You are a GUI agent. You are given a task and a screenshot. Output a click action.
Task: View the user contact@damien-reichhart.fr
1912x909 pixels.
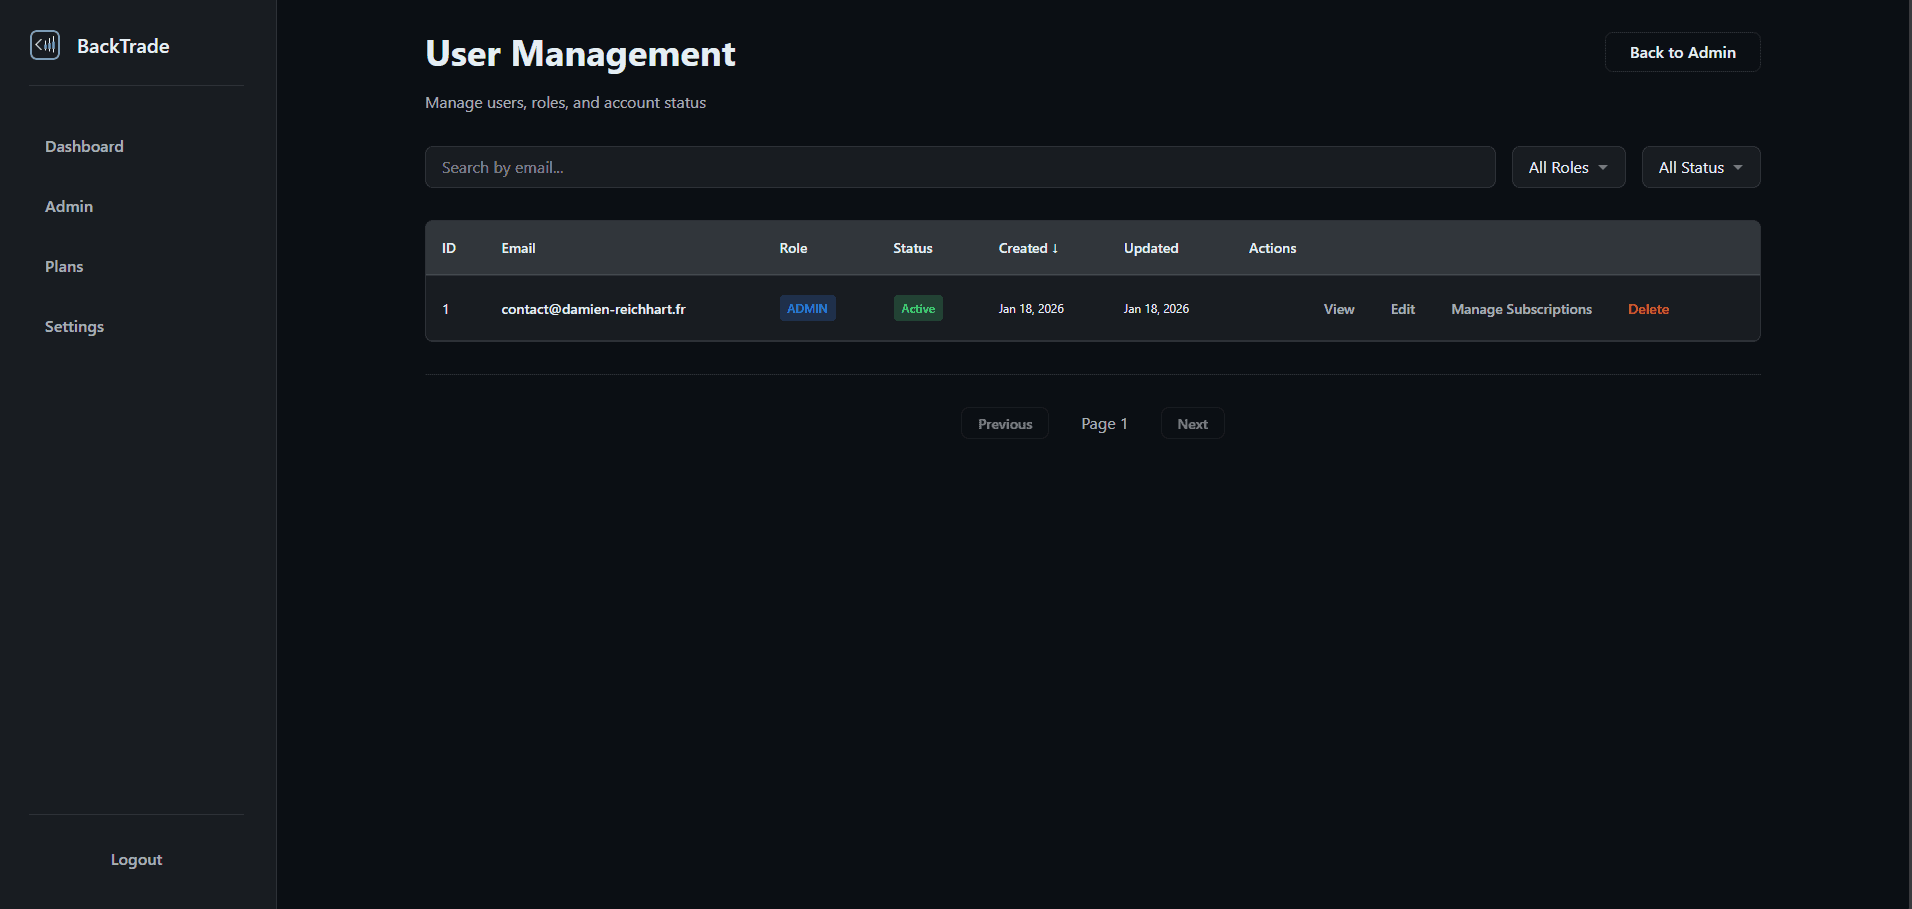point(1338,309)
